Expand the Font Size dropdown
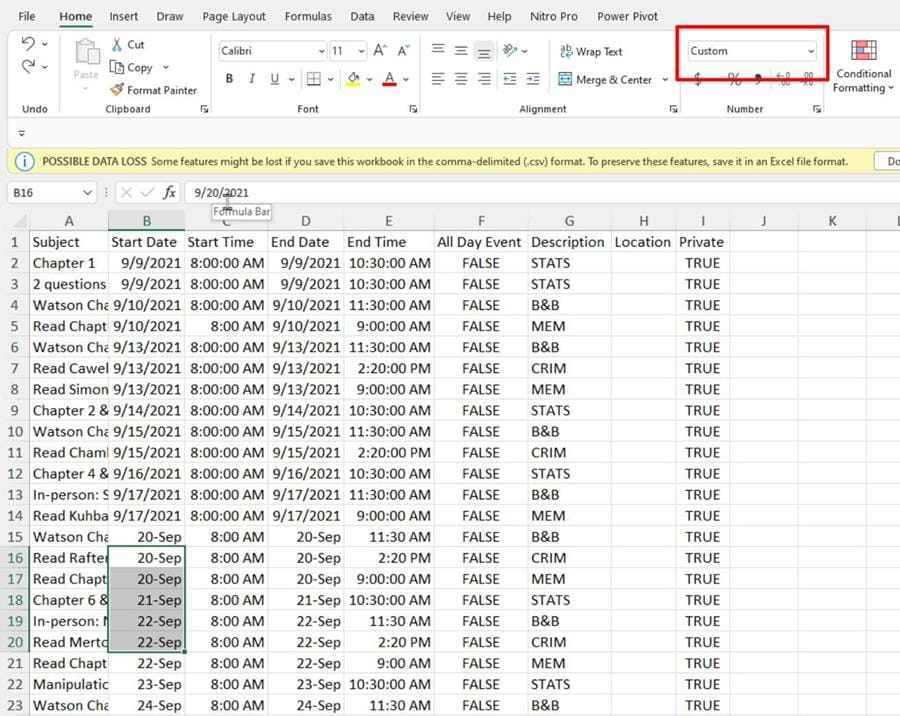The width and height of the screenshot is (900, 716). coord(361,50)
